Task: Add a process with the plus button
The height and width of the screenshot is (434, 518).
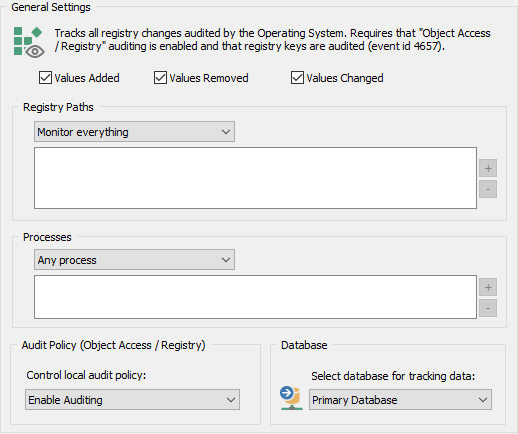Action: click(x=488, y=287)
